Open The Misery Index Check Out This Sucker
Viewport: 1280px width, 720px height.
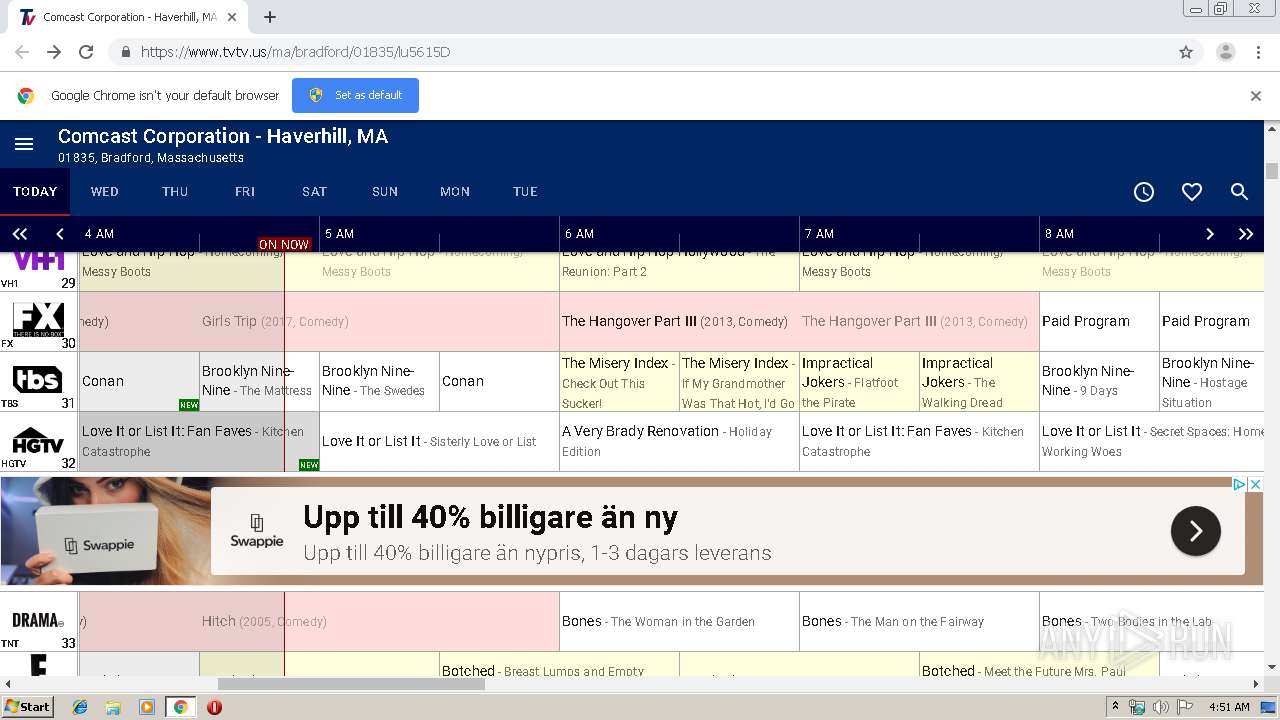(x=619, y=381)
